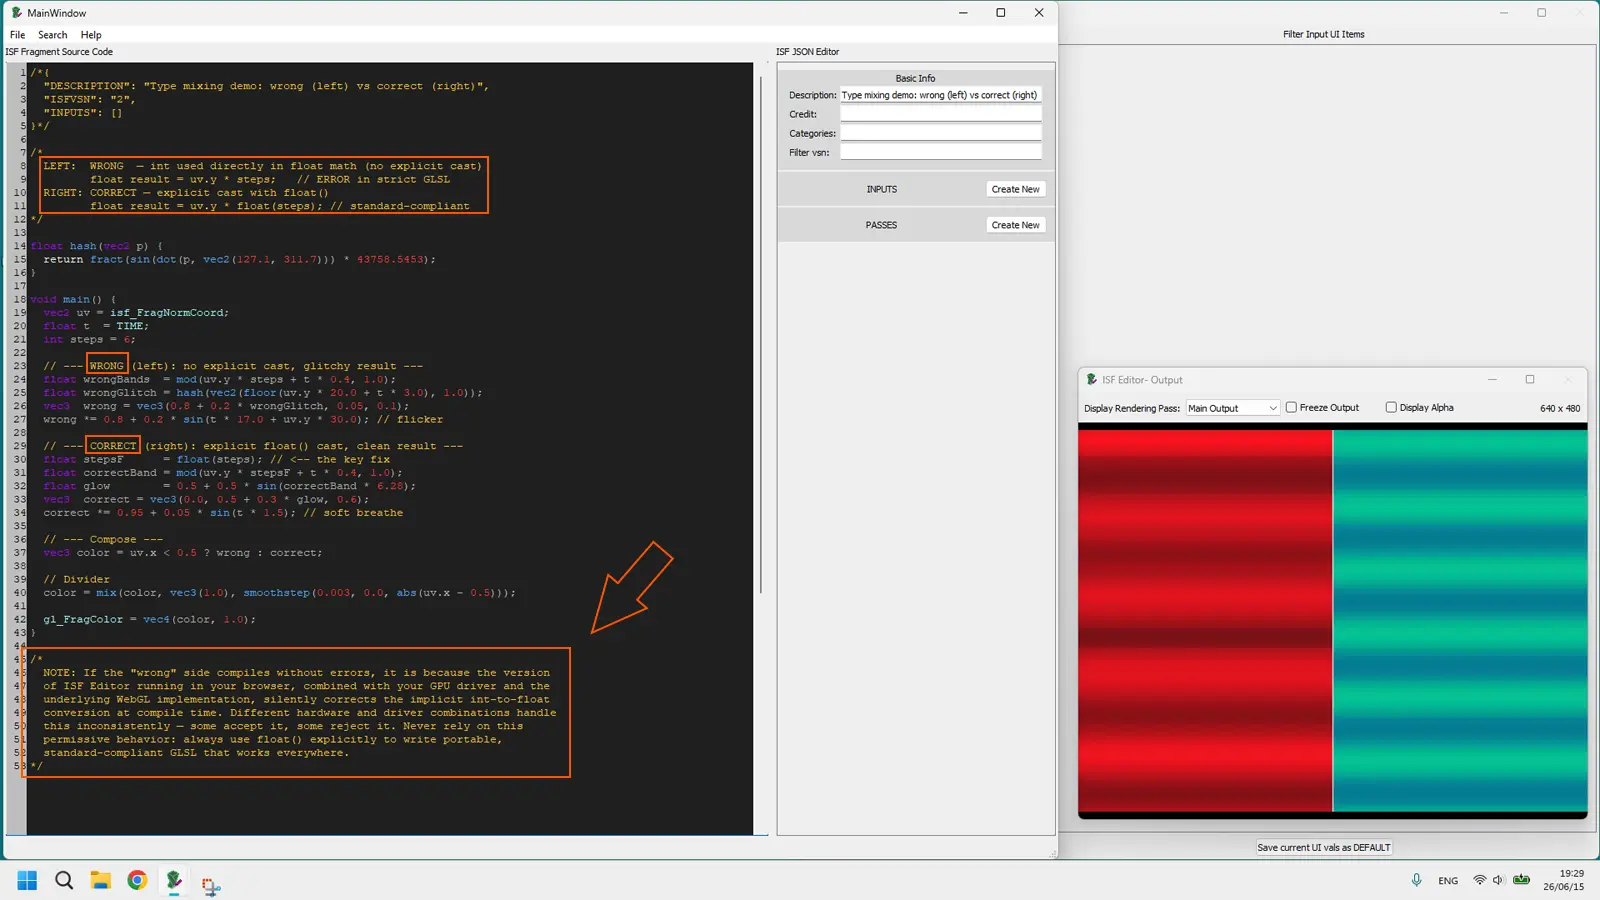The image size is (1600, 900).
Task: Click the "// --- Compose ---" comment line
Action: coord(103,539)
